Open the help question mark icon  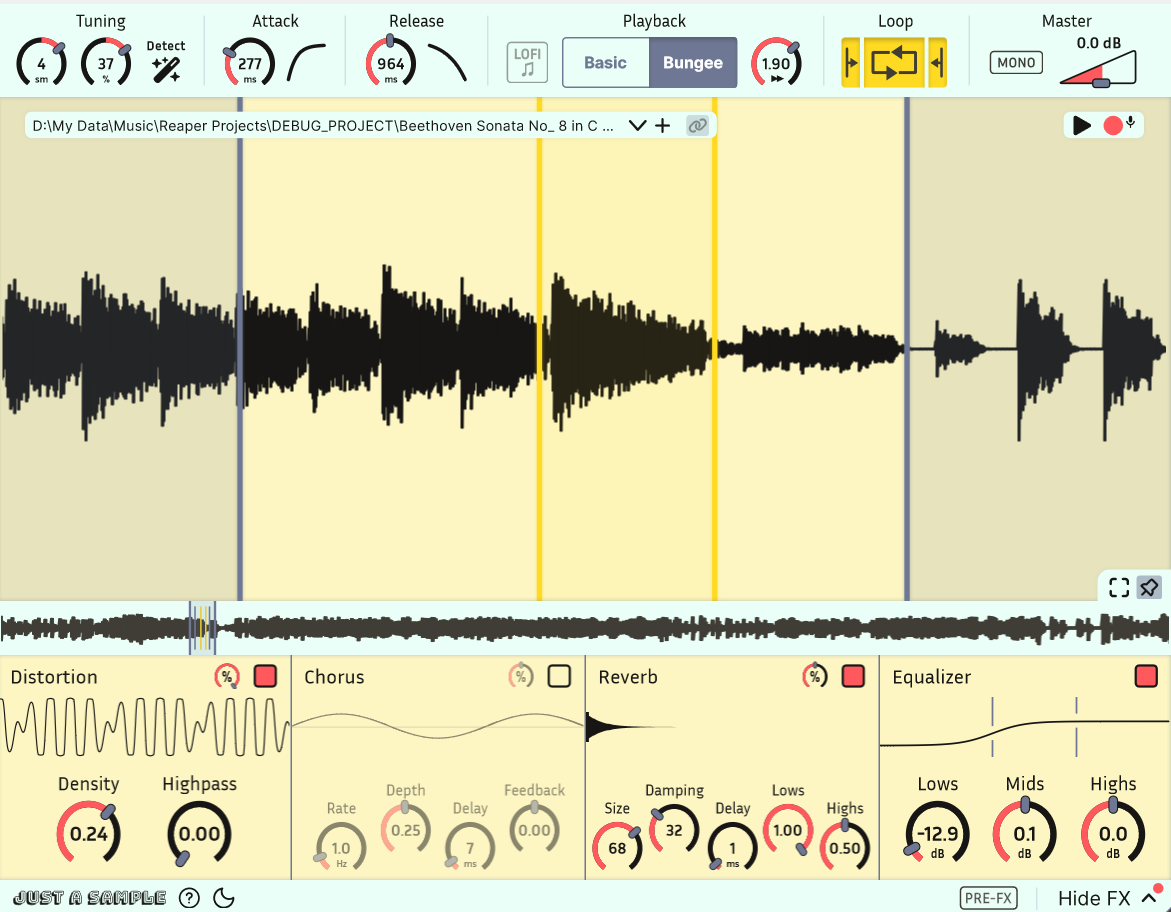[x=190, y=898]
